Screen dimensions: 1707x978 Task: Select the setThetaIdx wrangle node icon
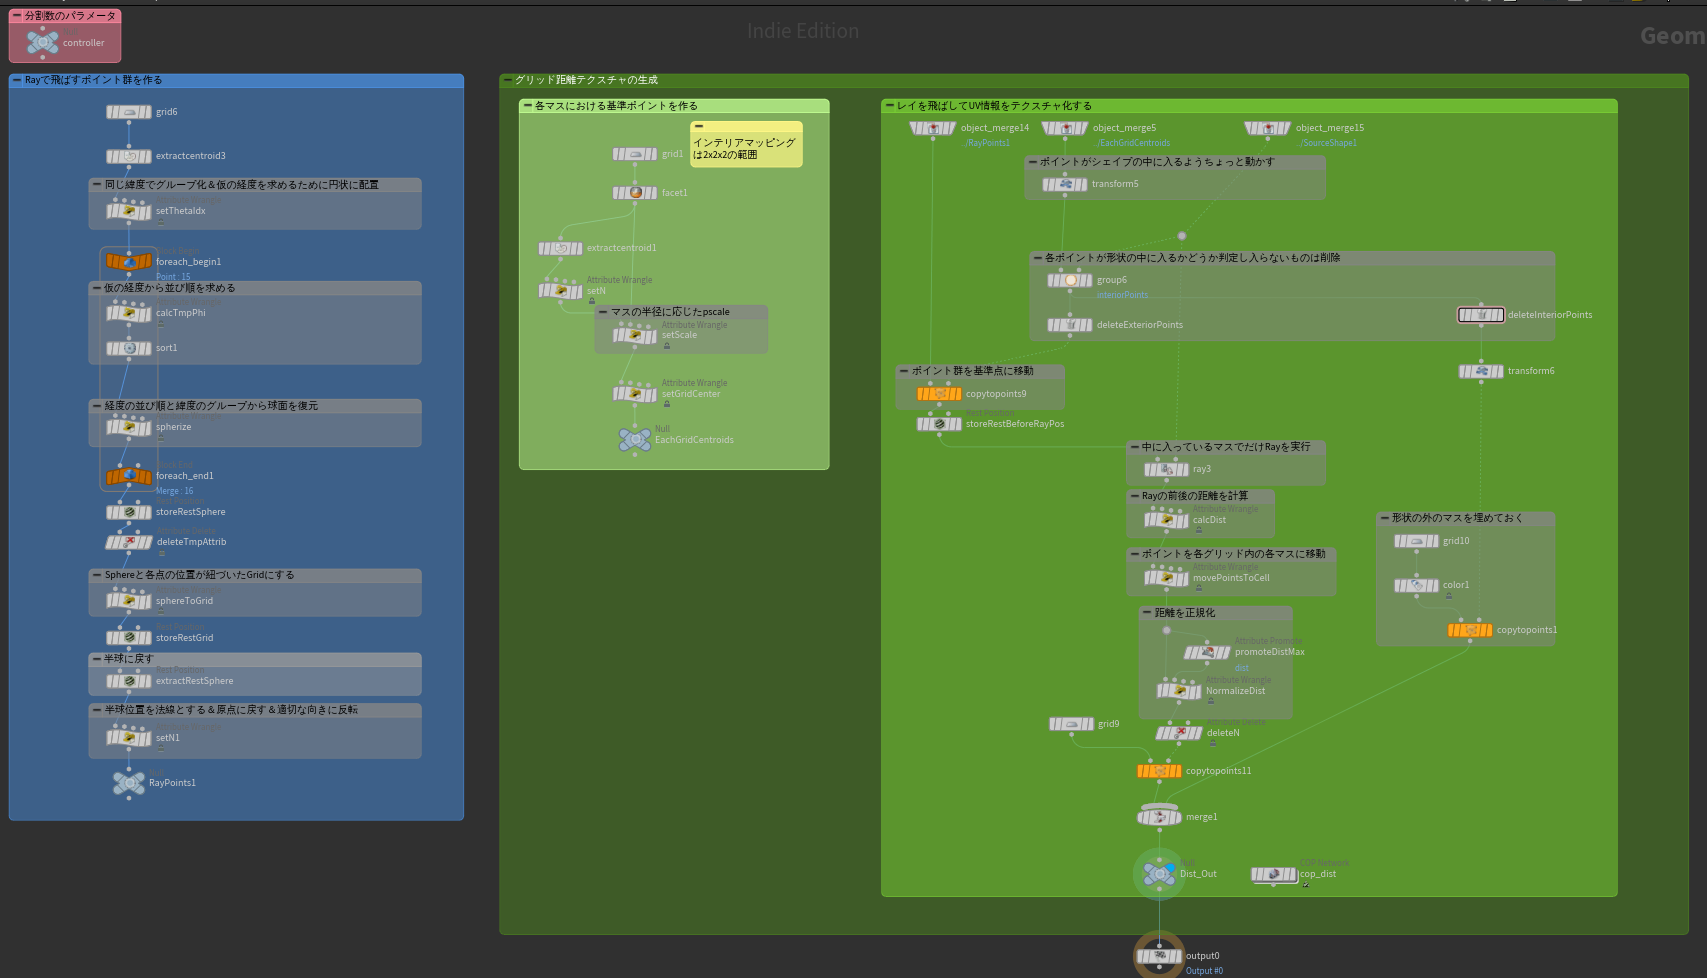coord(129,211)
